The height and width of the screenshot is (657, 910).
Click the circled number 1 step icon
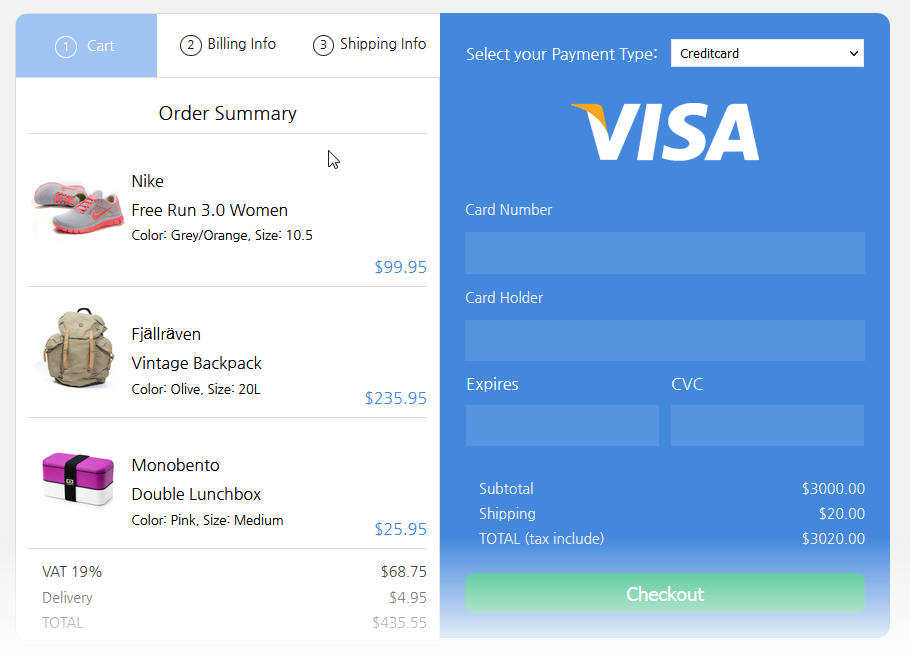[66, 47]
